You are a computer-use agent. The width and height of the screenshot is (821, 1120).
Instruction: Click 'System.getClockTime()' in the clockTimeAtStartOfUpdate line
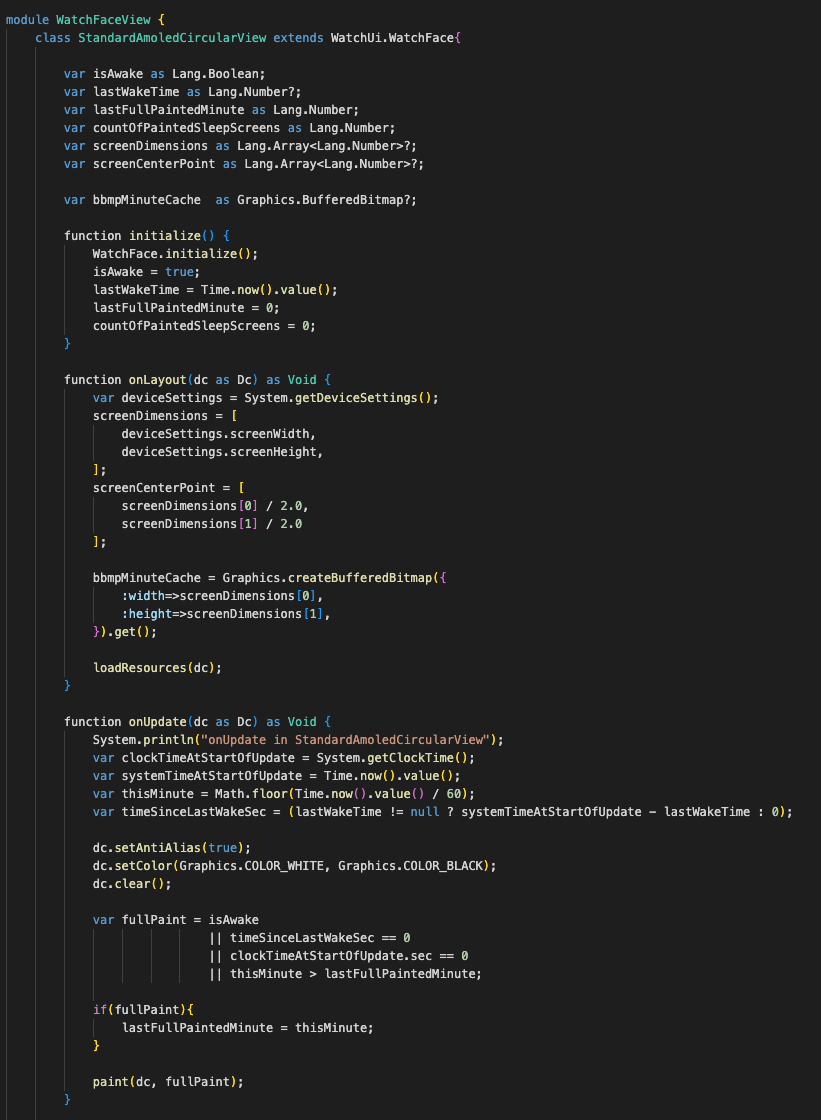click(392, 758)
